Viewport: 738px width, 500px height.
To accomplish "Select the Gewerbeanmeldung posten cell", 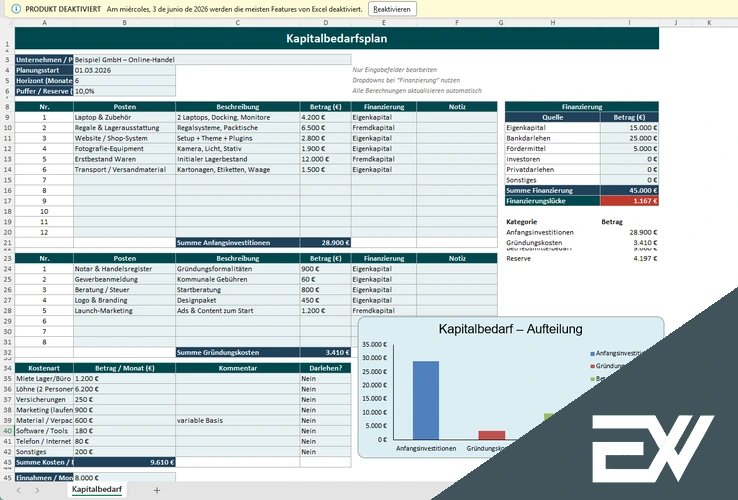I will click(124, 279).
